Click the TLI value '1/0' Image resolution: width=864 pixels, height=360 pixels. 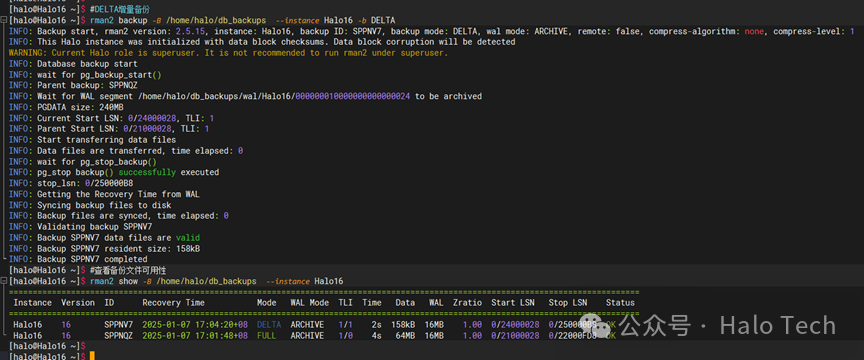point(345,335)
